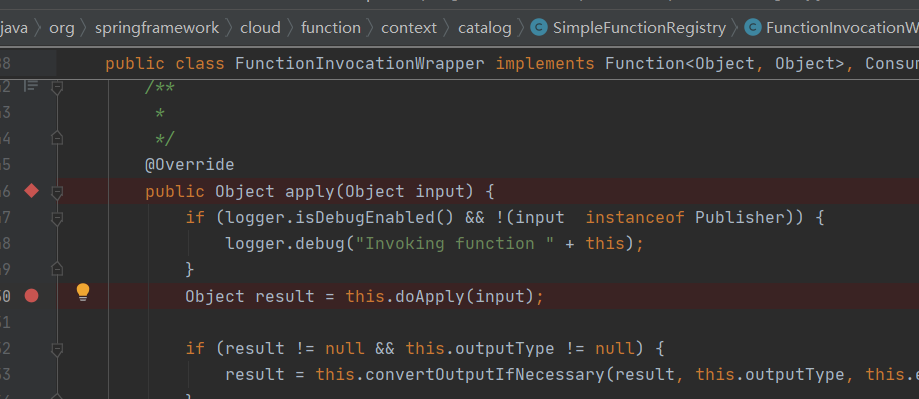Open the yellow lightbulb quick-fix menu
This screenshot has height=399, width=919.
(83, 292)
